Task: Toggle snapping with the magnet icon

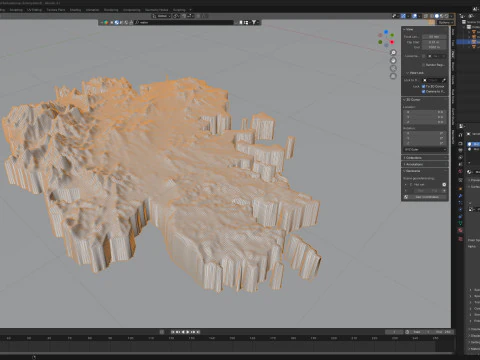Action: coord(183,16)
